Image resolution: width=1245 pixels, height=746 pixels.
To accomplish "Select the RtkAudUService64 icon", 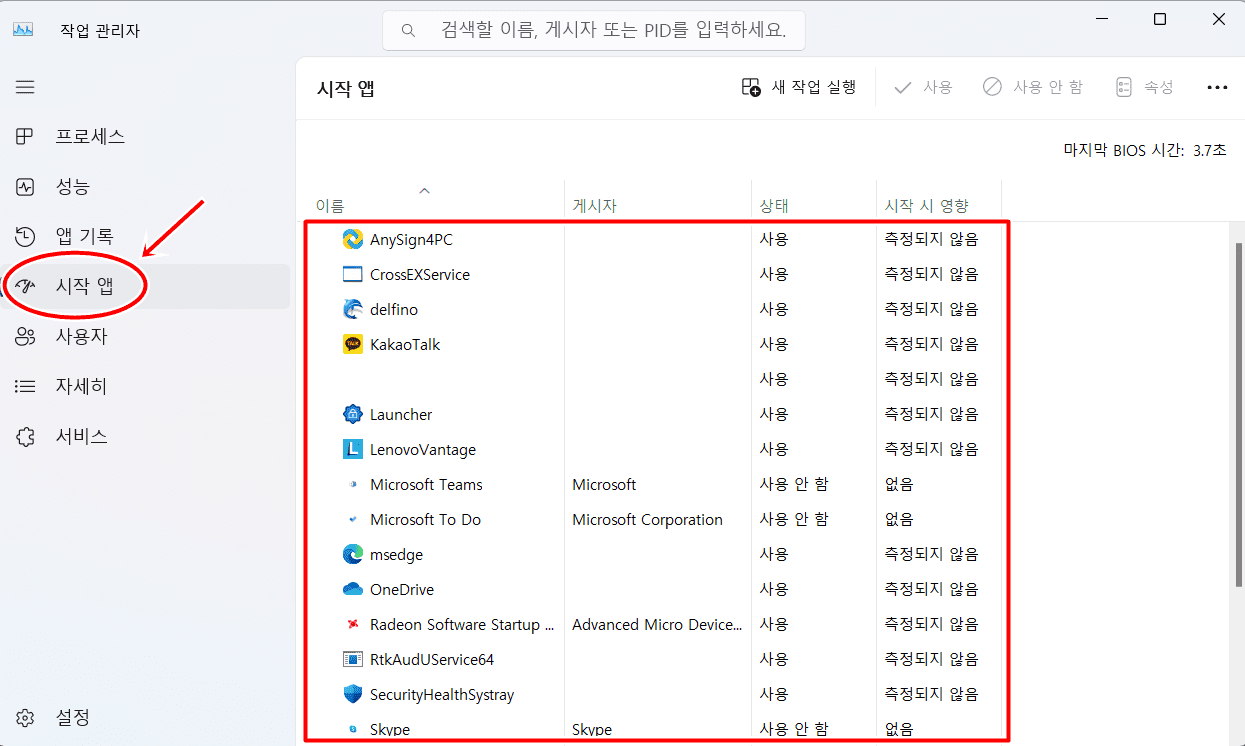I will (x=352, y=659).
